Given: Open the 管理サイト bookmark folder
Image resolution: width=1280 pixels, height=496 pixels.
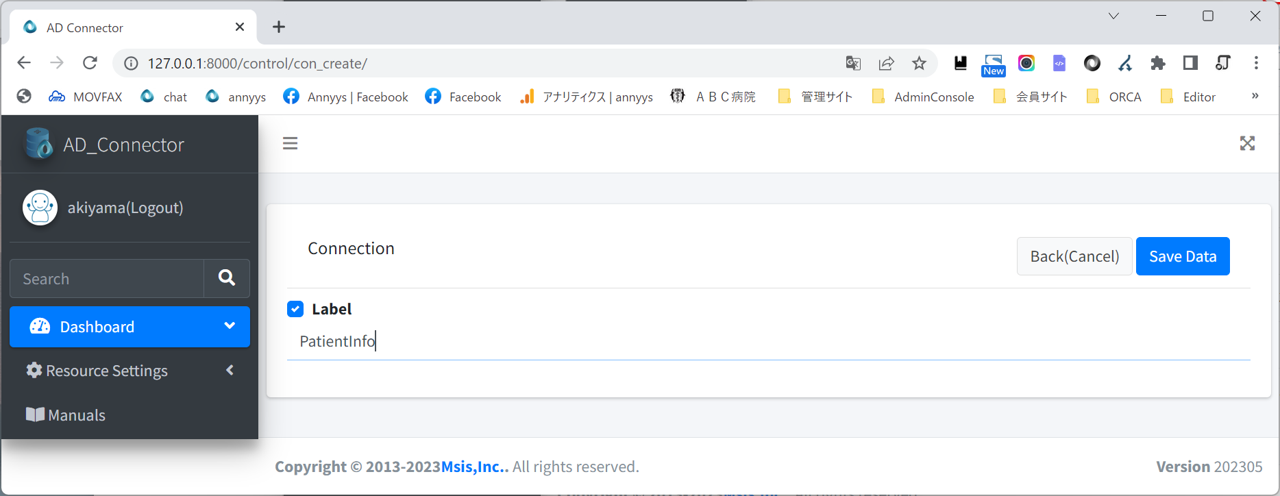Looking at the screenshot, I should (815, 97).
